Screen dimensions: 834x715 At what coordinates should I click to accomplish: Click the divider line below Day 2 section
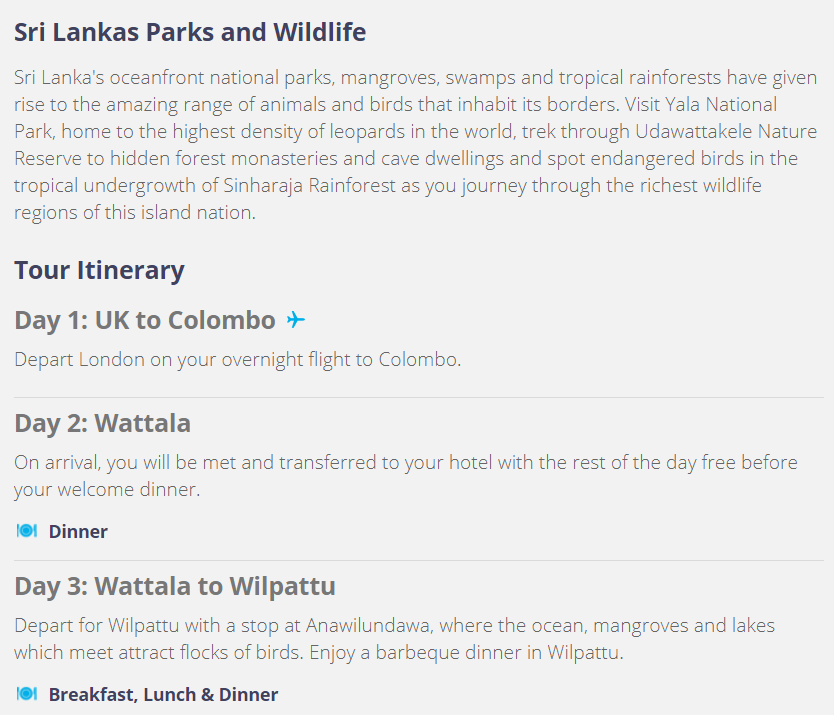419,560
